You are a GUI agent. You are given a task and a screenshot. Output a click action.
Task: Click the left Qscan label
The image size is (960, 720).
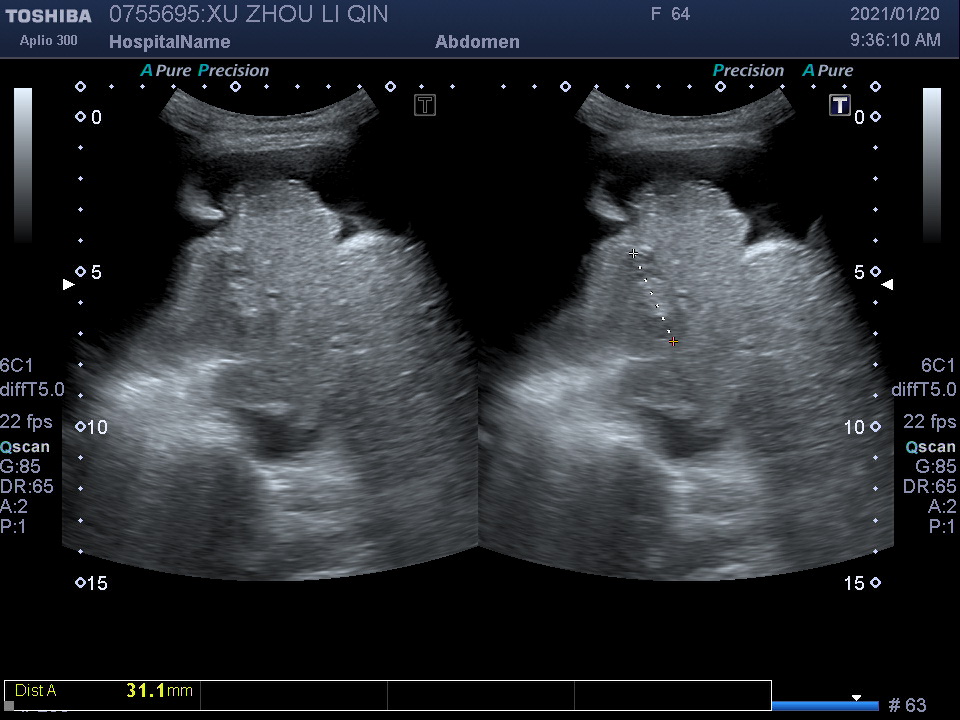(x=25, y=447)
